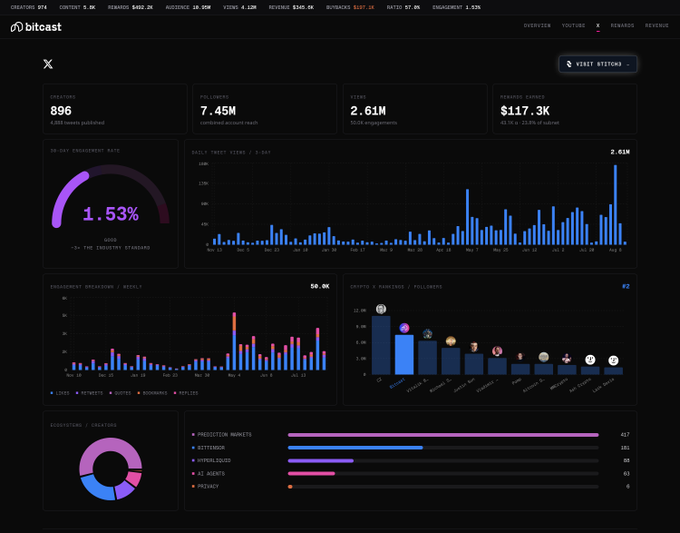
Task: Click the Revenue $345.6K ticker stat
Action: tap(291, 7)
